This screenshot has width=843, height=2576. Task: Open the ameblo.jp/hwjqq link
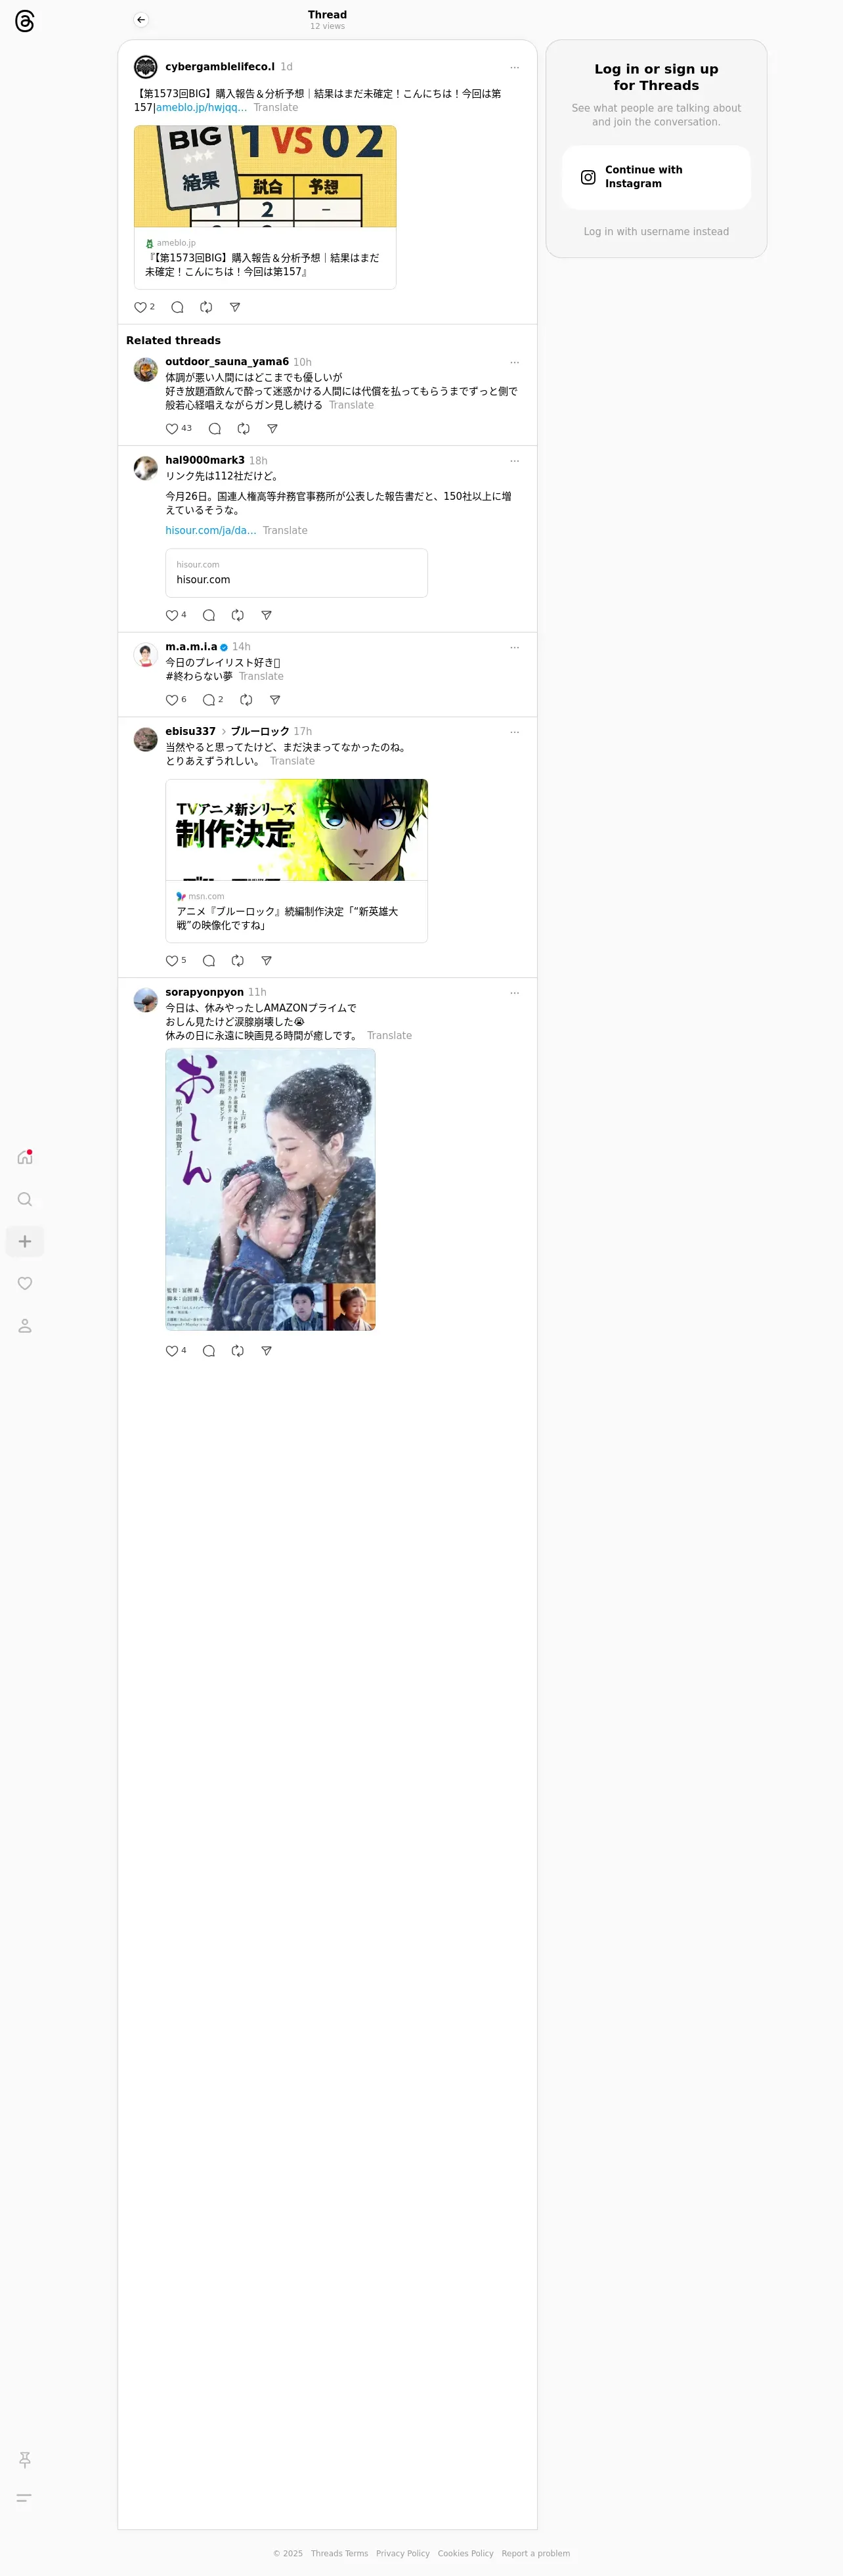click(201, 107)
